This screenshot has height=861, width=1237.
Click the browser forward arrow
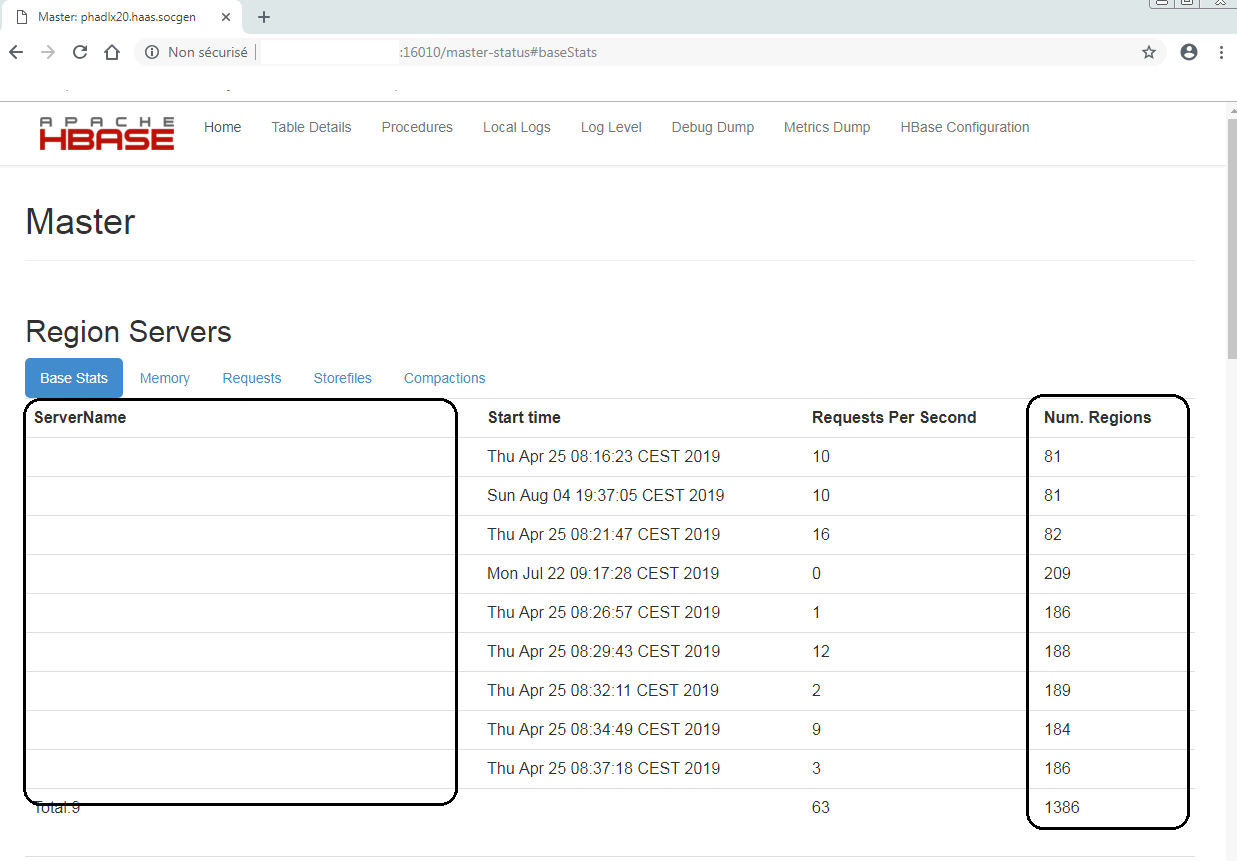tap(47, 51)
